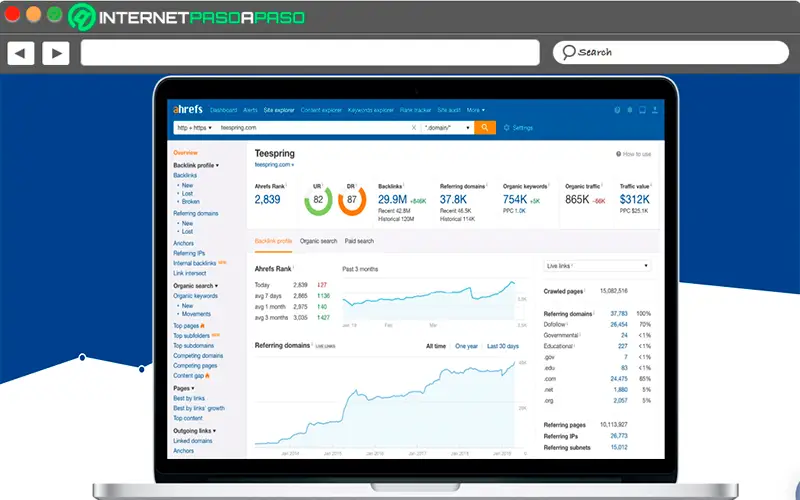Click the ahrefs logo
The width and height of the screenshot is (800, 500).
(188, 110)
